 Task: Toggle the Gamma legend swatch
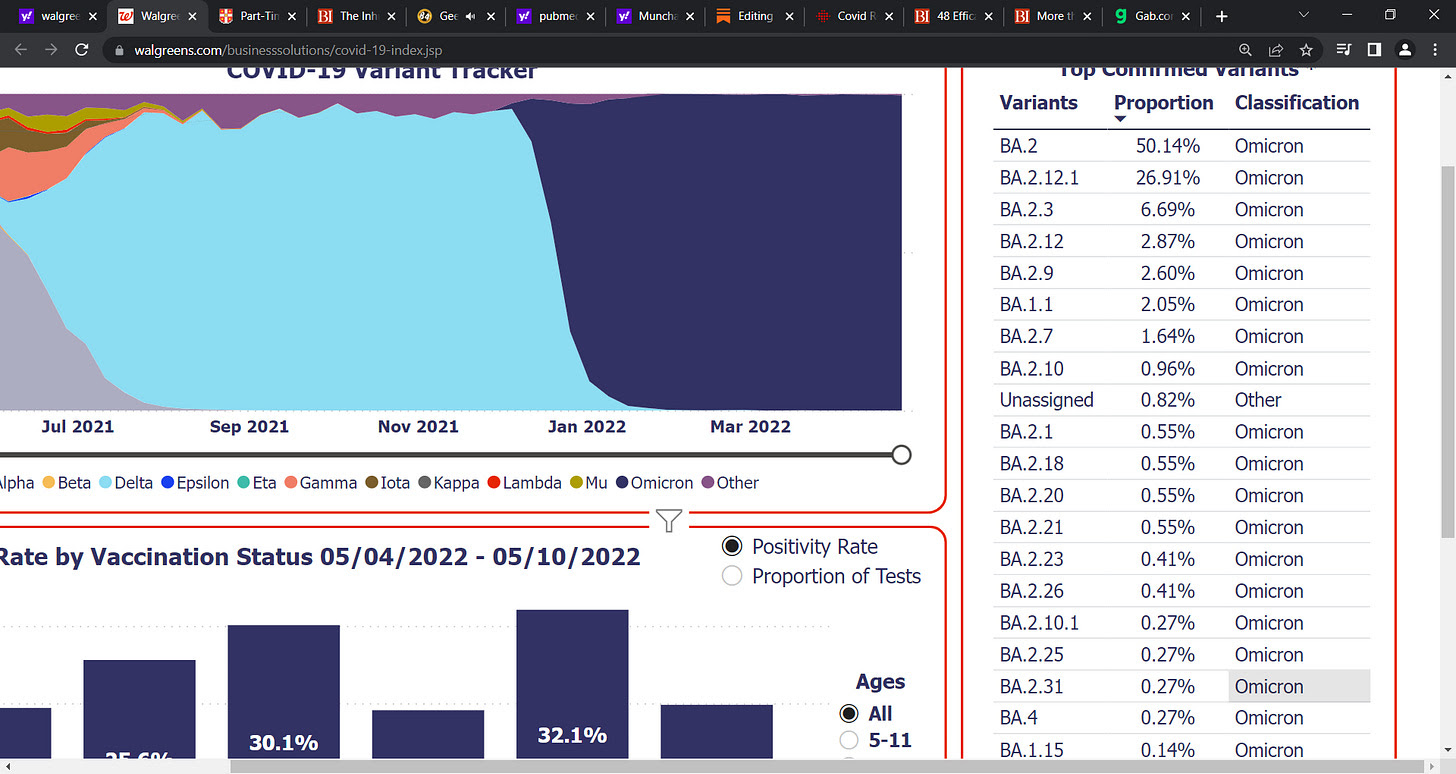(x=291, y=483)
